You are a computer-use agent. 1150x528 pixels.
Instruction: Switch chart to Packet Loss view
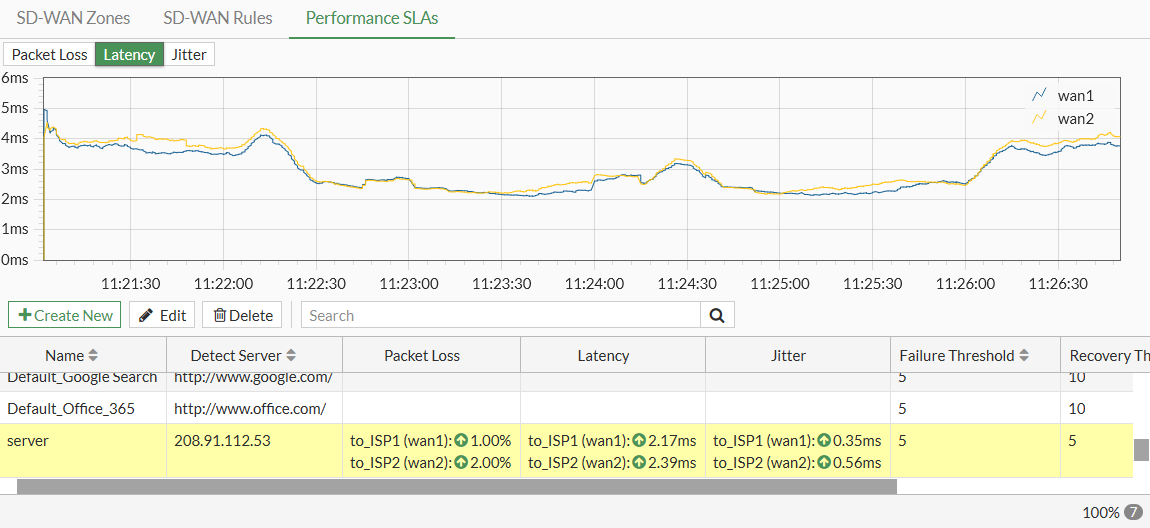coord(50,54)
